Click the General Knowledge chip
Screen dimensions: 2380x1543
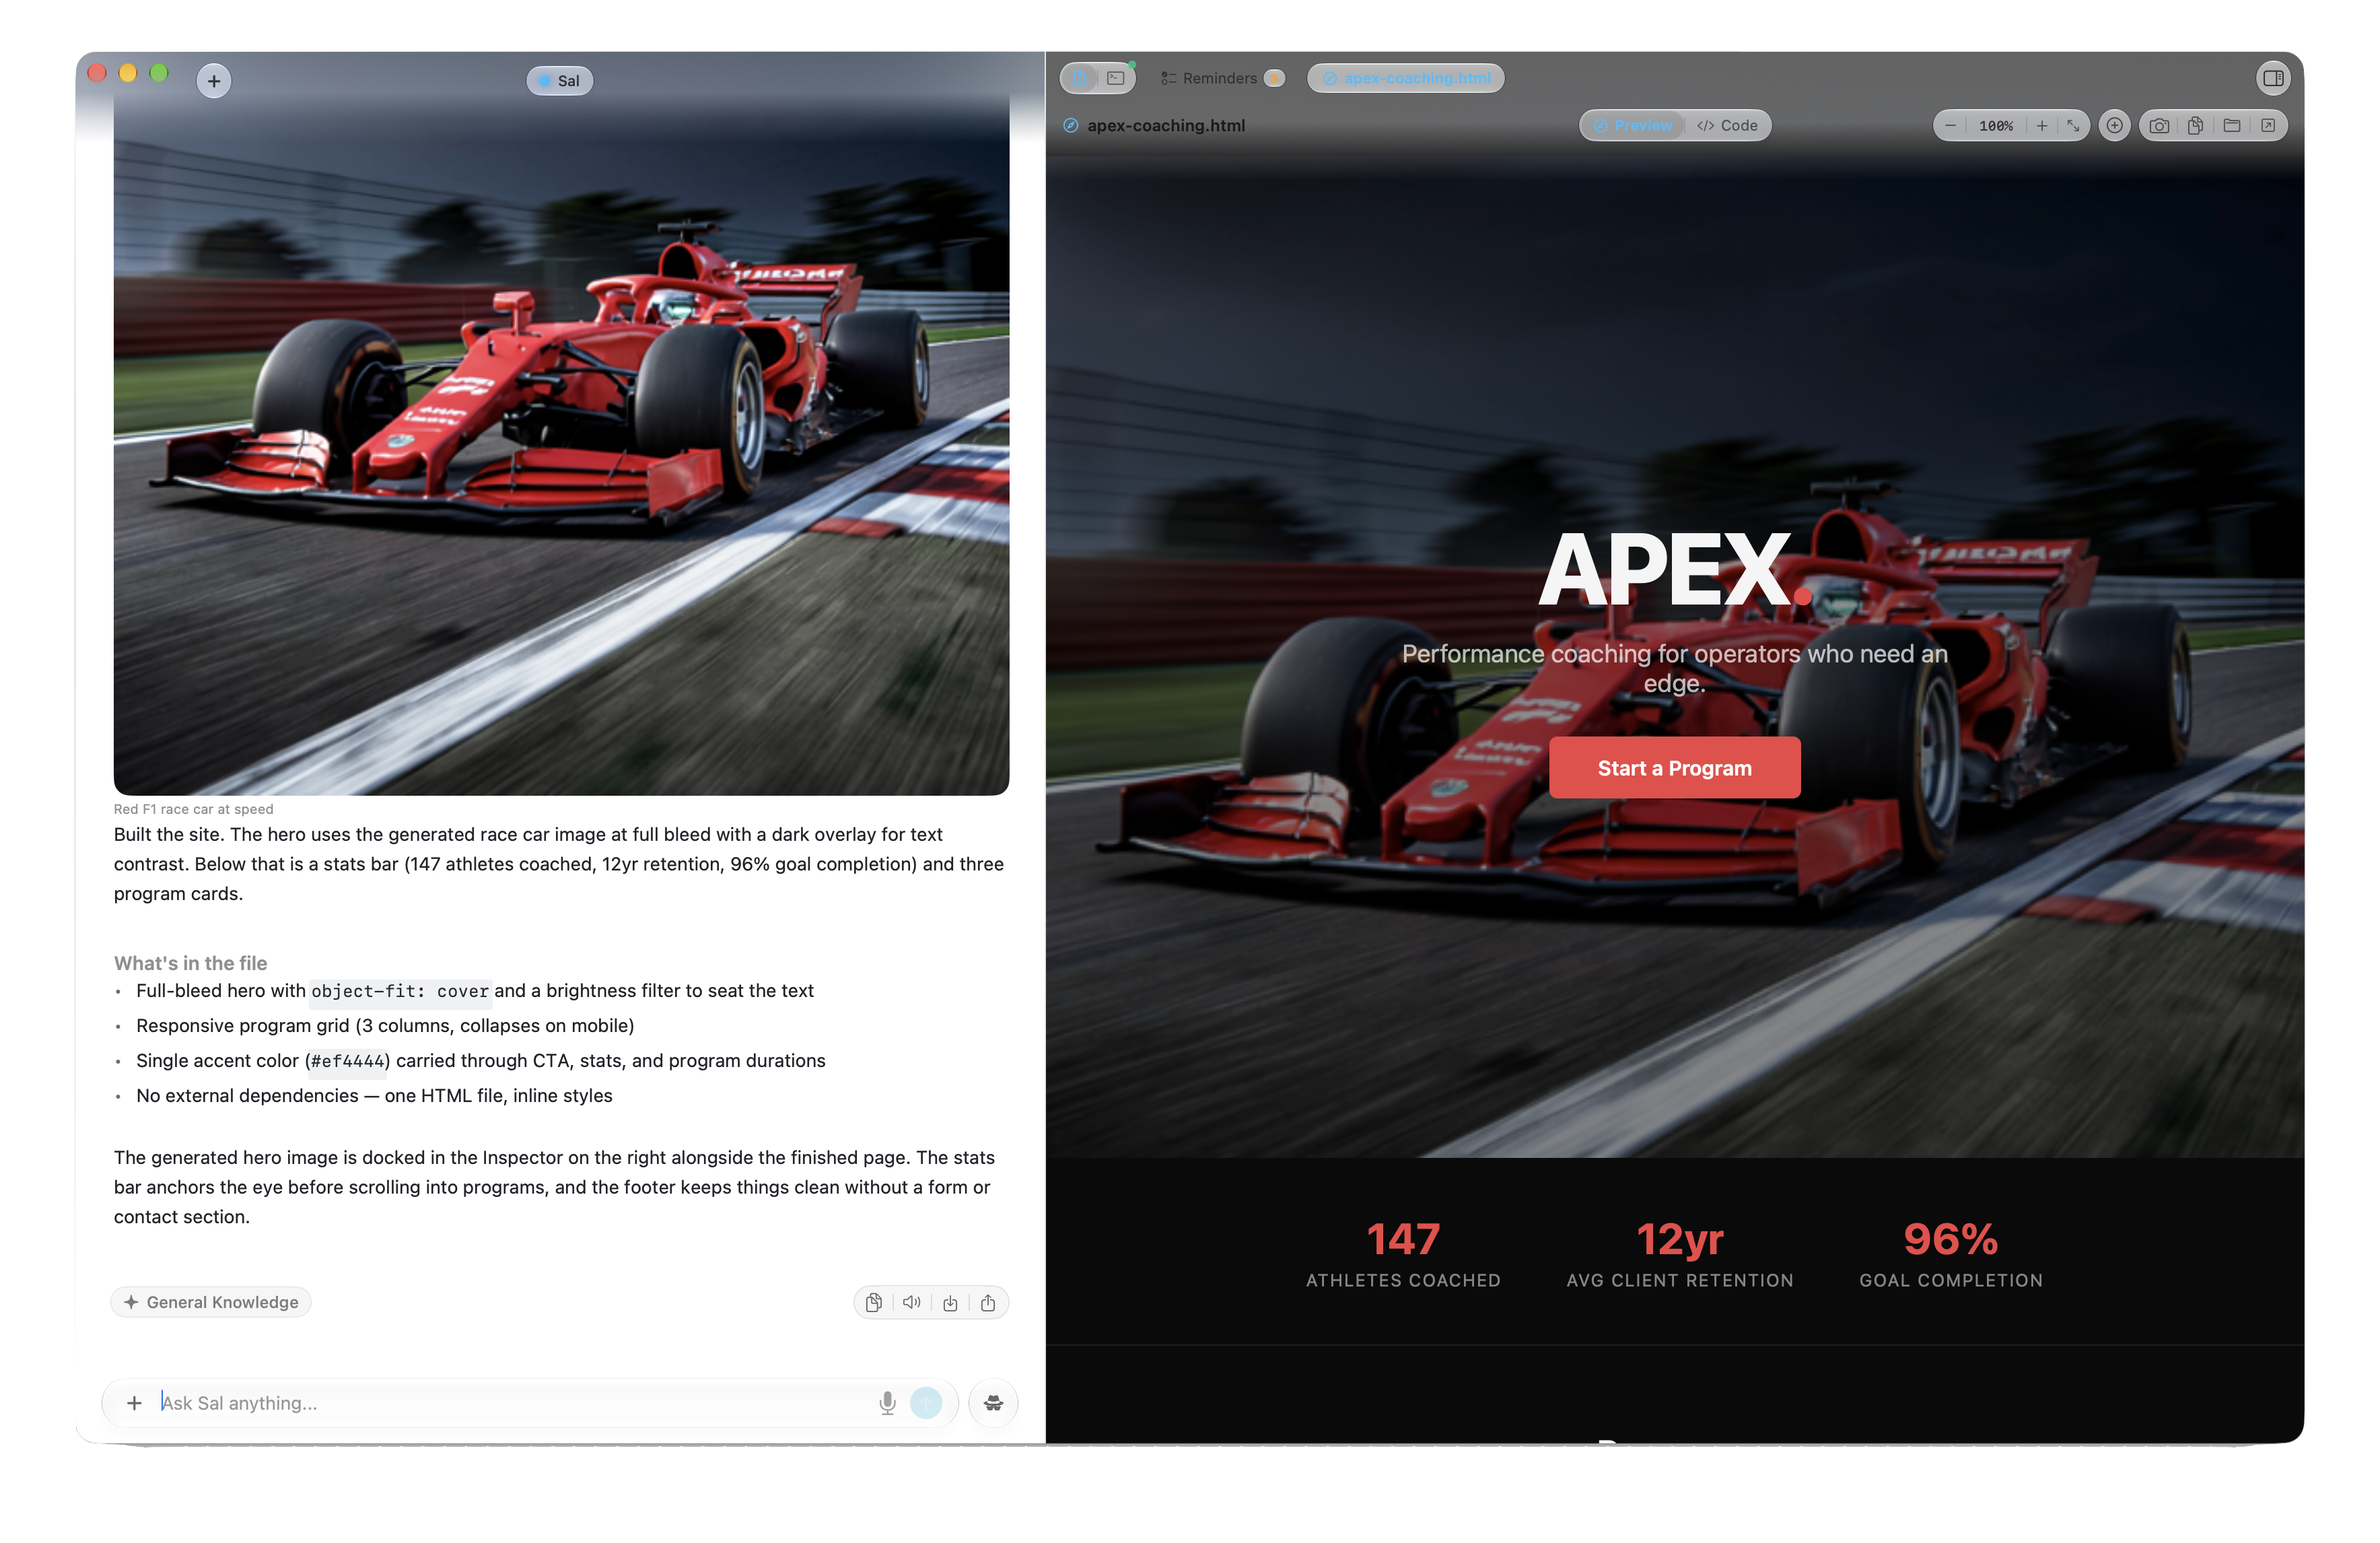(211, 1301)
